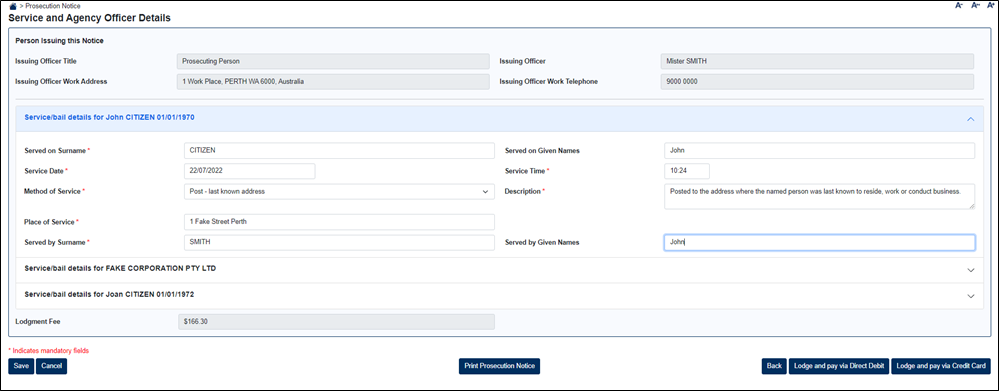Collapse John CITIZEN service details chevron

[970, 118]
